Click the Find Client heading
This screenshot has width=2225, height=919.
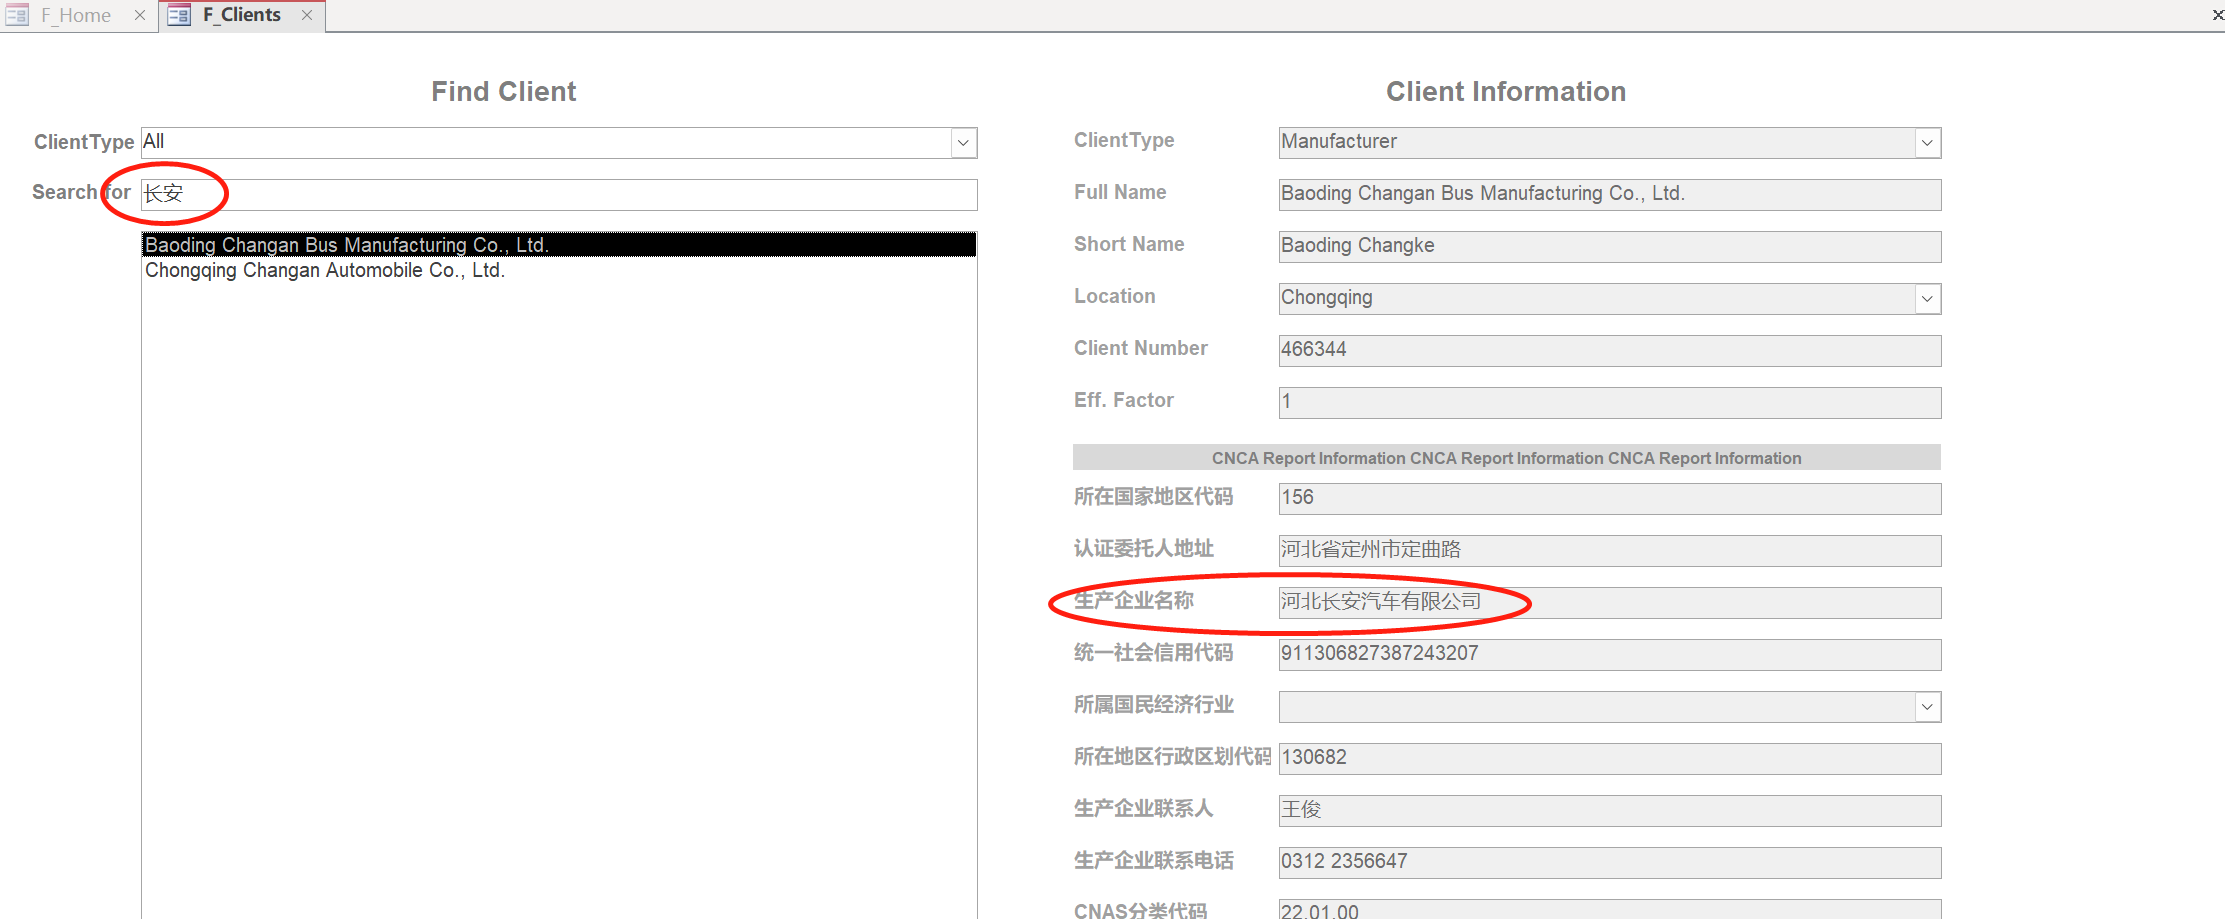(x=504, y=92)
